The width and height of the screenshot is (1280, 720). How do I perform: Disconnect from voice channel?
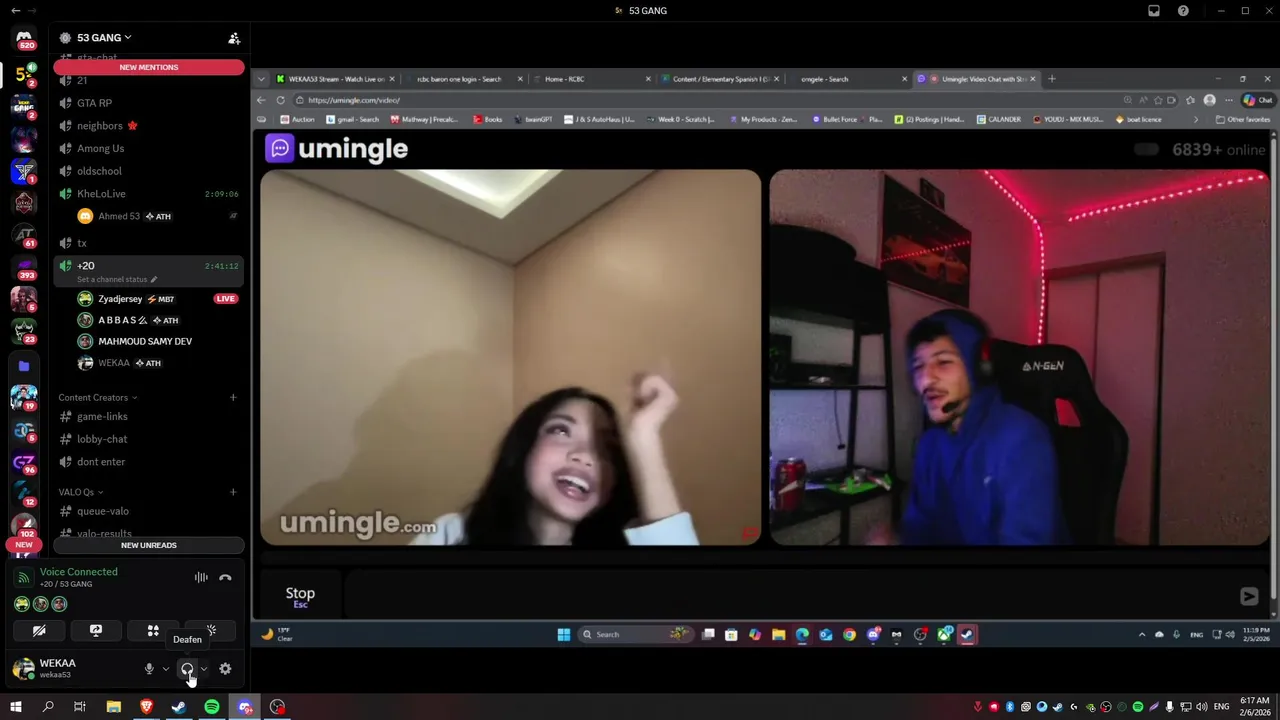226,577
